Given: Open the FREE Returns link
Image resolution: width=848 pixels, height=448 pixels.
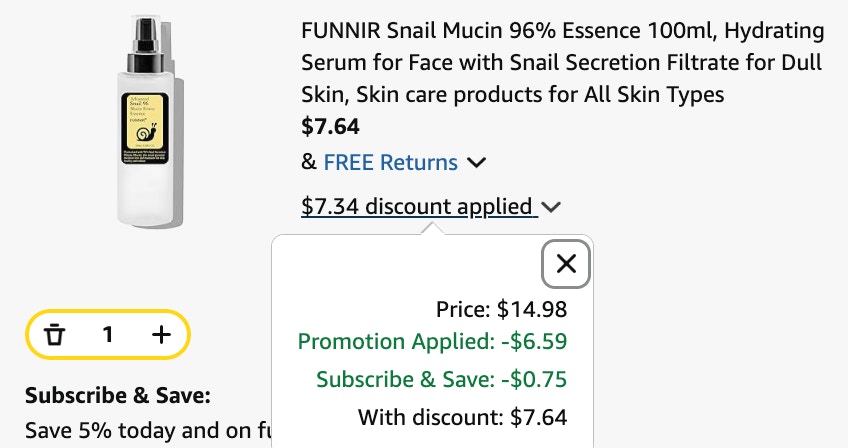Looking at the screenshot, I should click(x=390, y=162).
